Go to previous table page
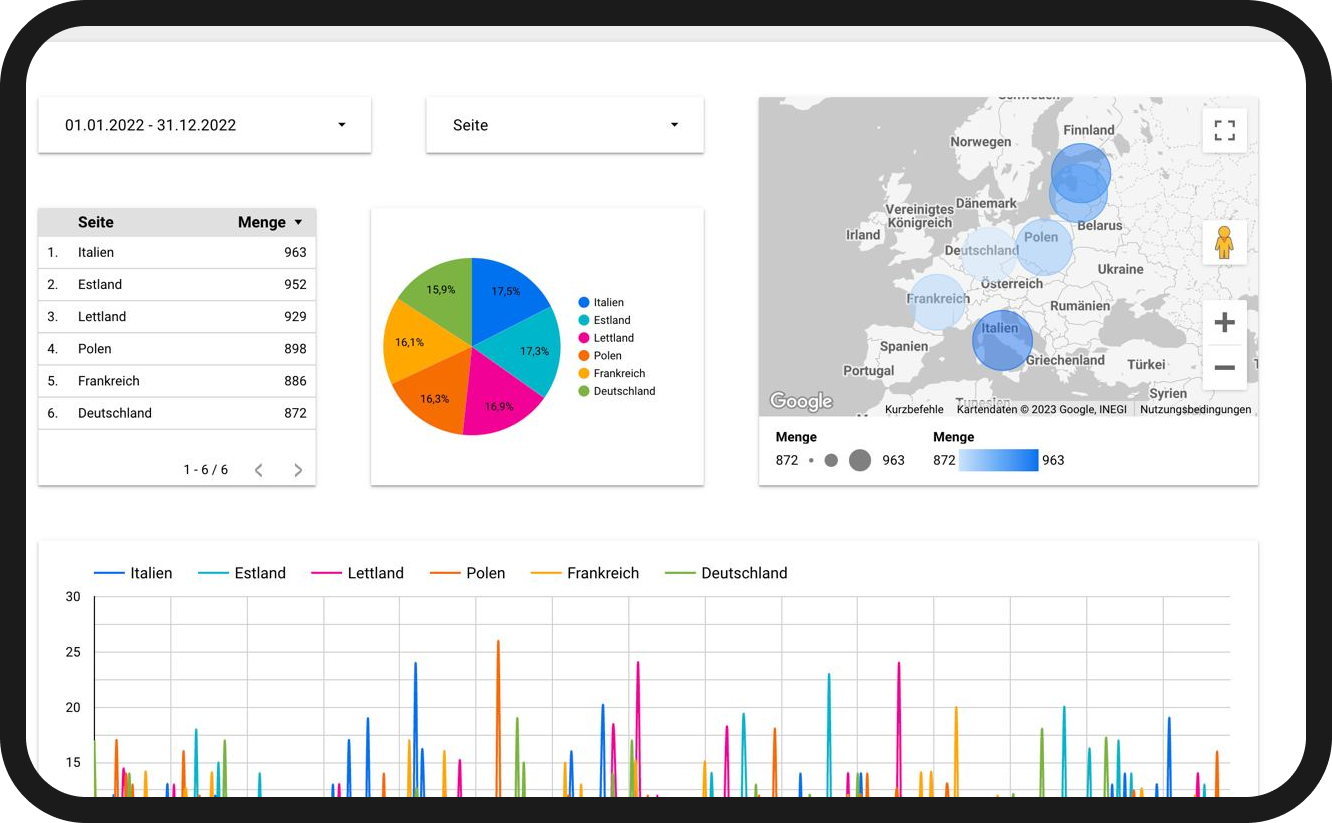This screenshot has width=1332, height=823. (259, 470)
